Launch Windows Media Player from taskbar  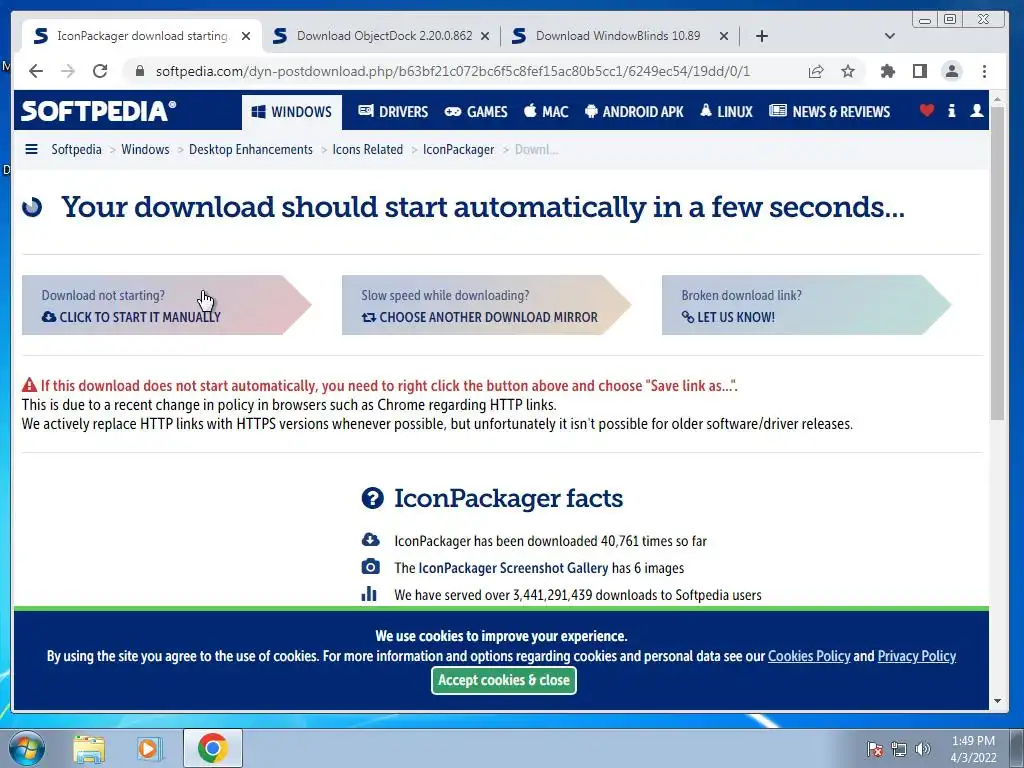coord(148,748)
